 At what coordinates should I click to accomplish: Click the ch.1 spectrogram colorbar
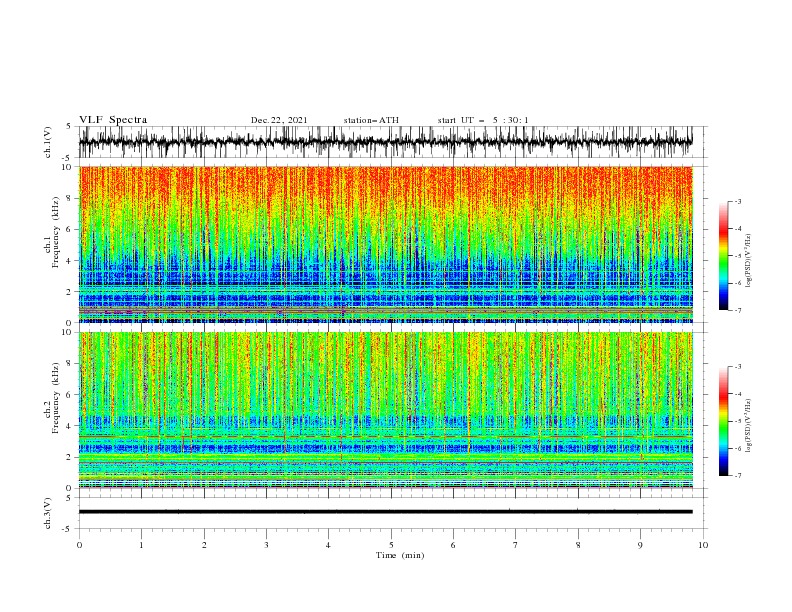pos(723,256)
